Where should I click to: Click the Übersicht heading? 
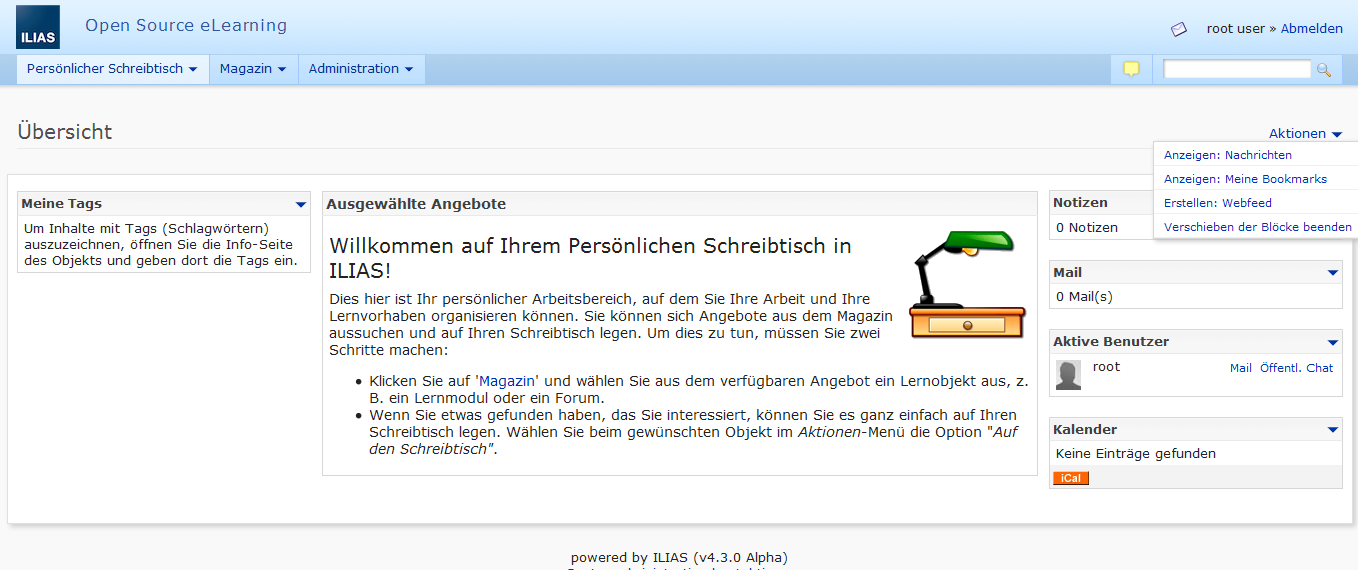click(x=65, y=132)
